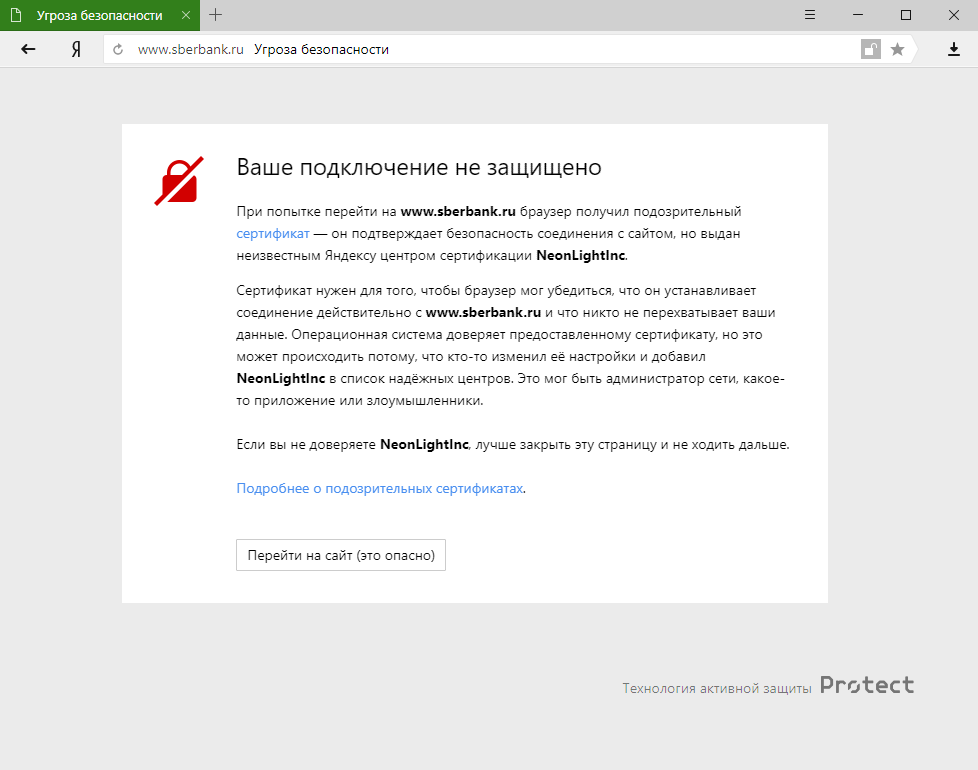Open a new tab with the plus button

point(216,15)
